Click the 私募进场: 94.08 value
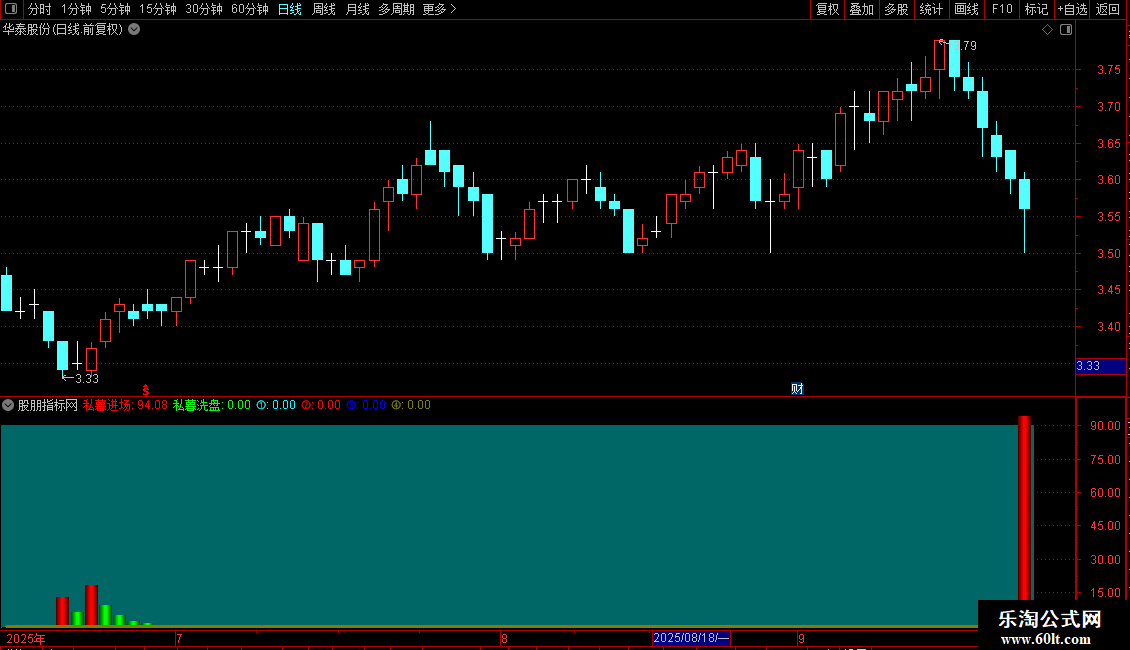This screenshot has width=1130, height=650. click(x=125, y=405)
